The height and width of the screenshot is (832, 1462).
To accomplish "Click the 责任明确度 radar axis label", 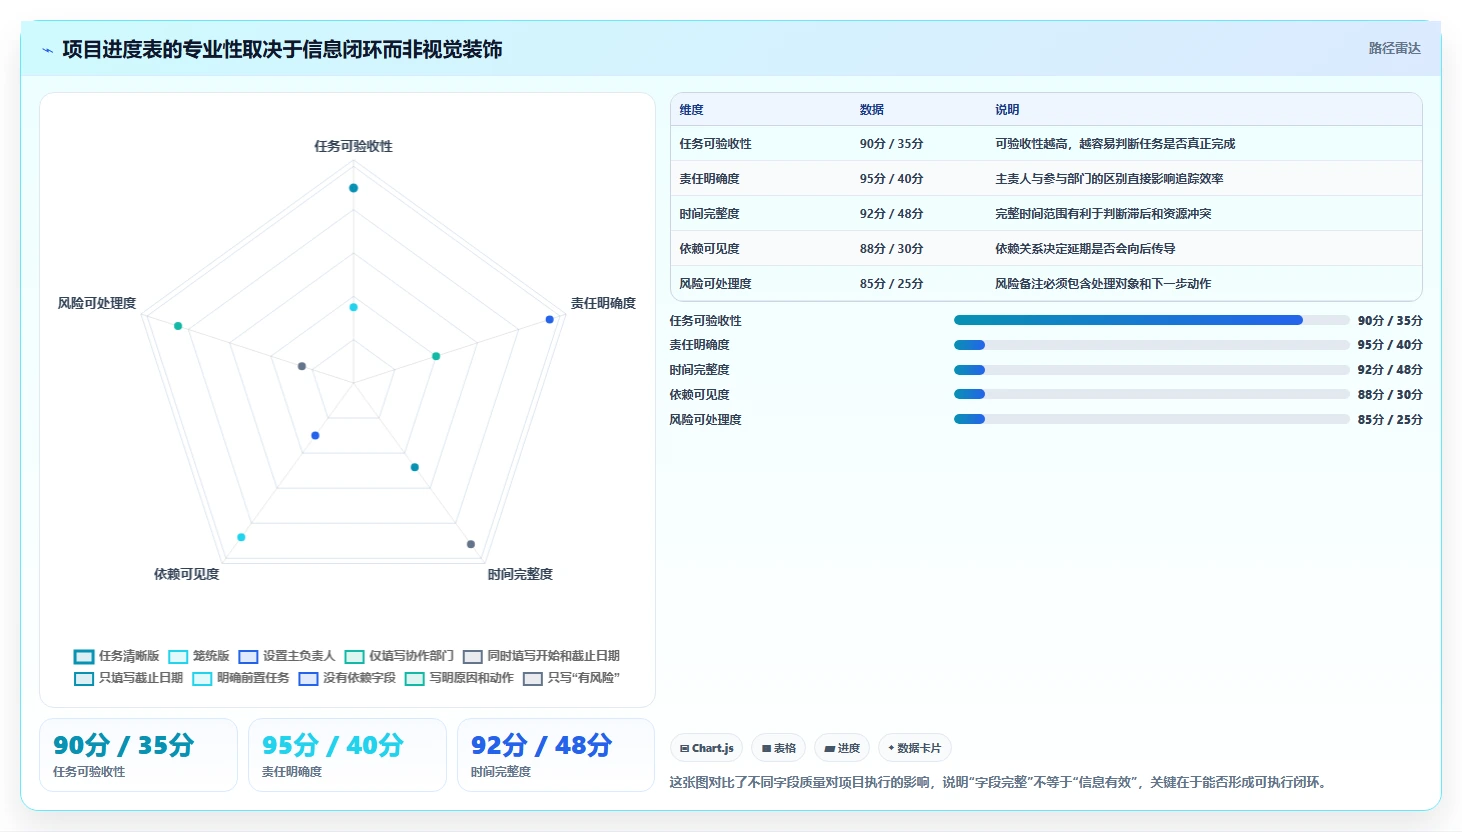I will click(603, 303).
